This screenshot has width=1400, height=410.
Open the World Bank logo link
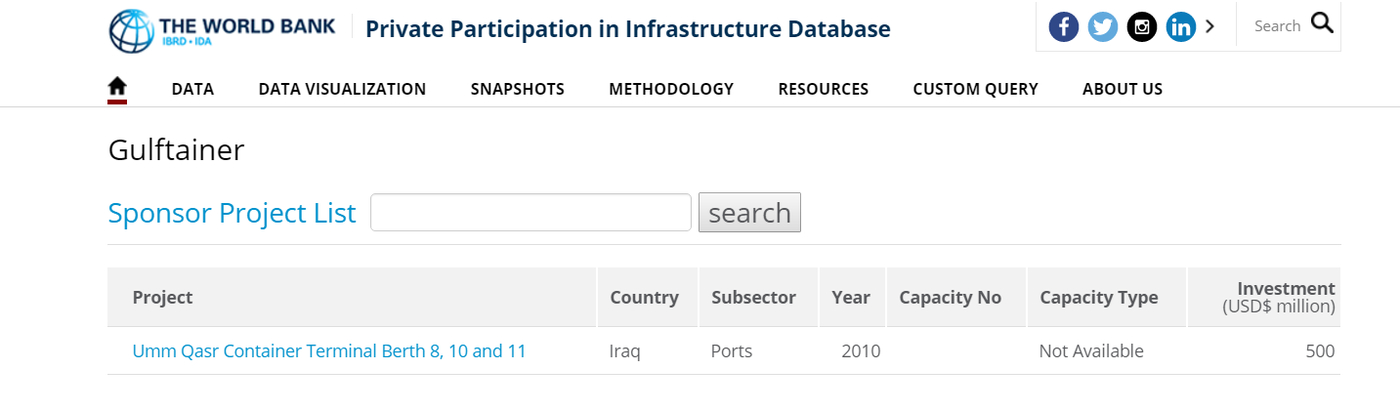tap(222, 30)
